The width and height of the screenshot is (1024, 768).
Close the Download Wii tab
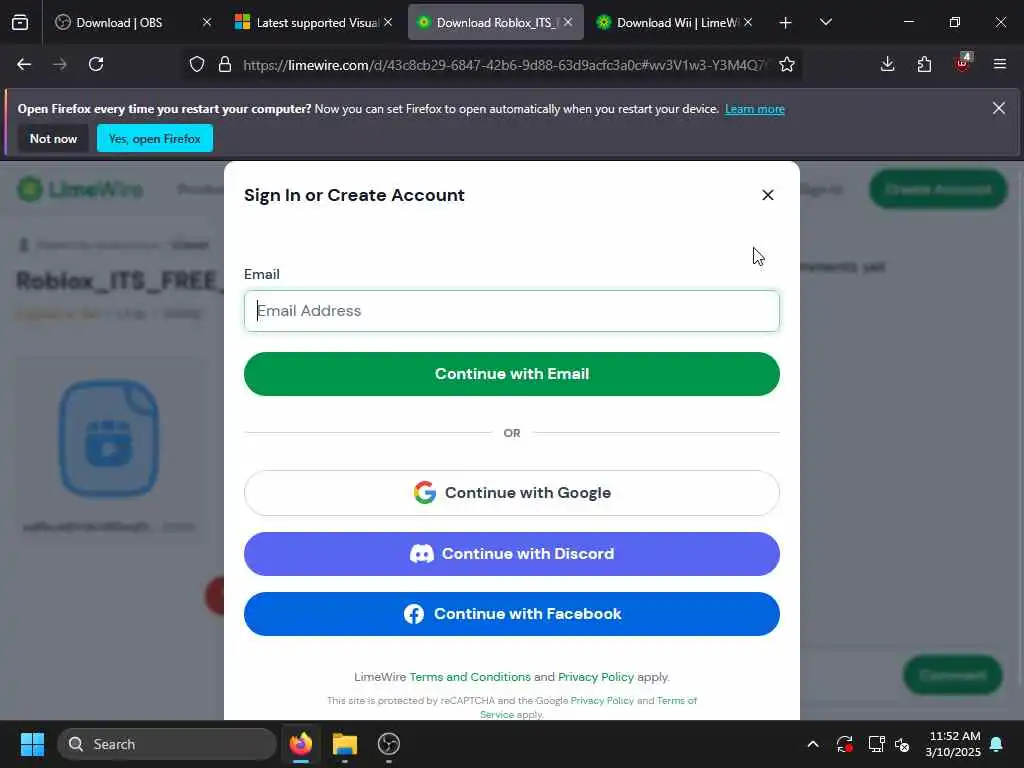[x=748, y=22]
